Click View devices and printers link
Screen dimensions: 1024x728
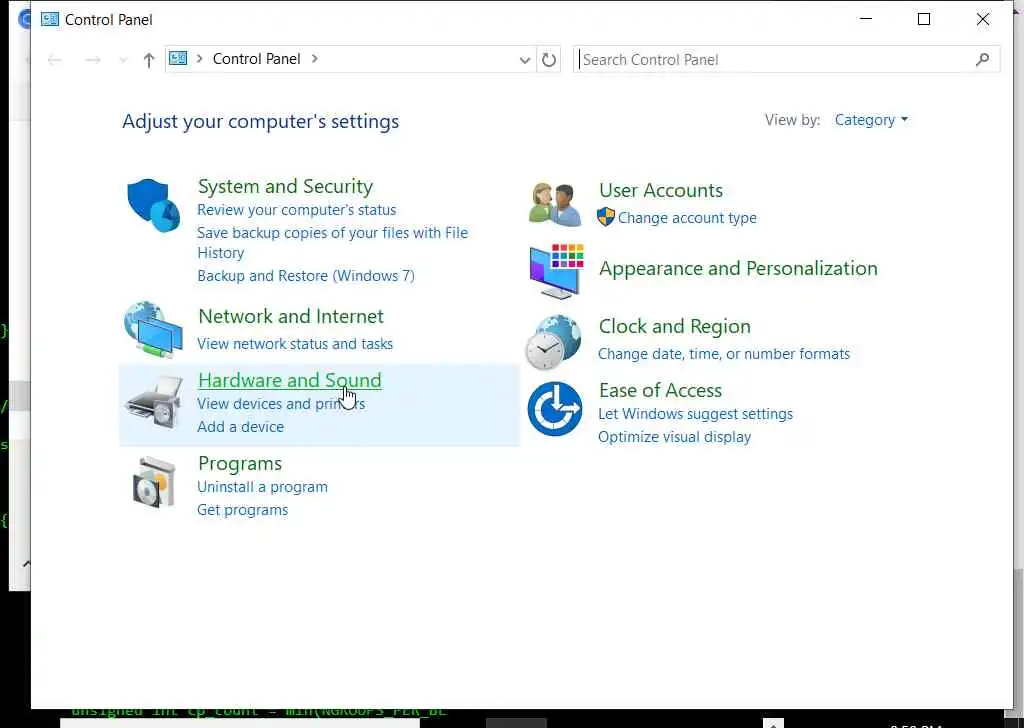click(281, 404)
